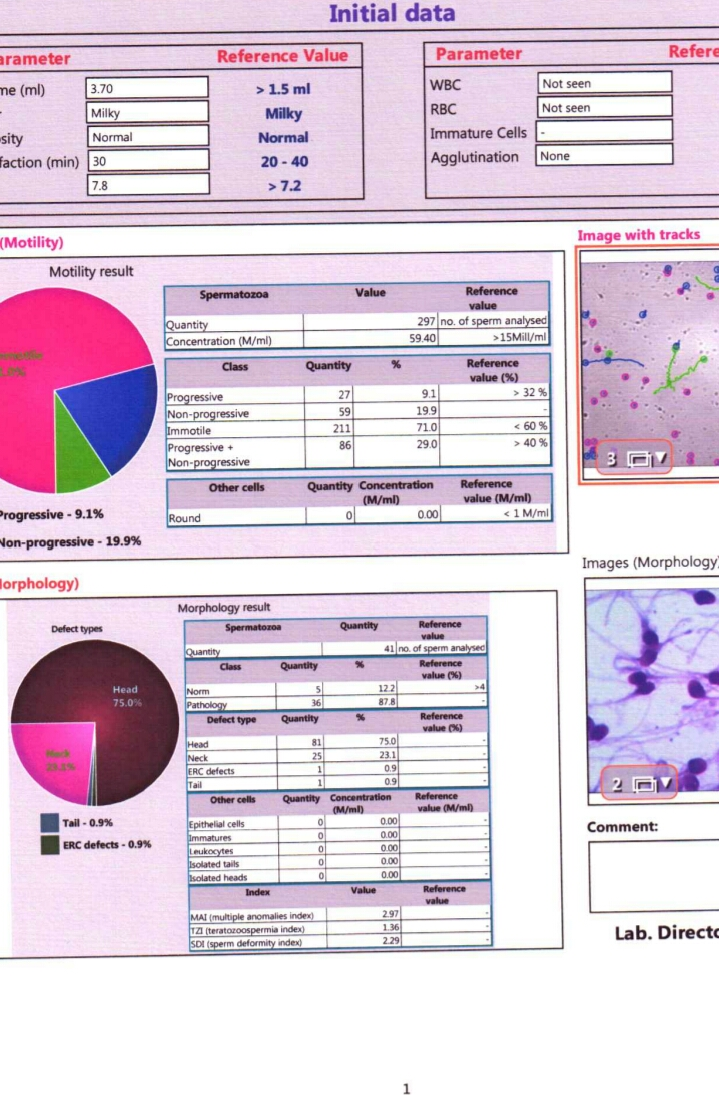Edit the WBC field showing Not seen
The width and height of the screenshot is (719, 1095).
[x=605, y=82]
